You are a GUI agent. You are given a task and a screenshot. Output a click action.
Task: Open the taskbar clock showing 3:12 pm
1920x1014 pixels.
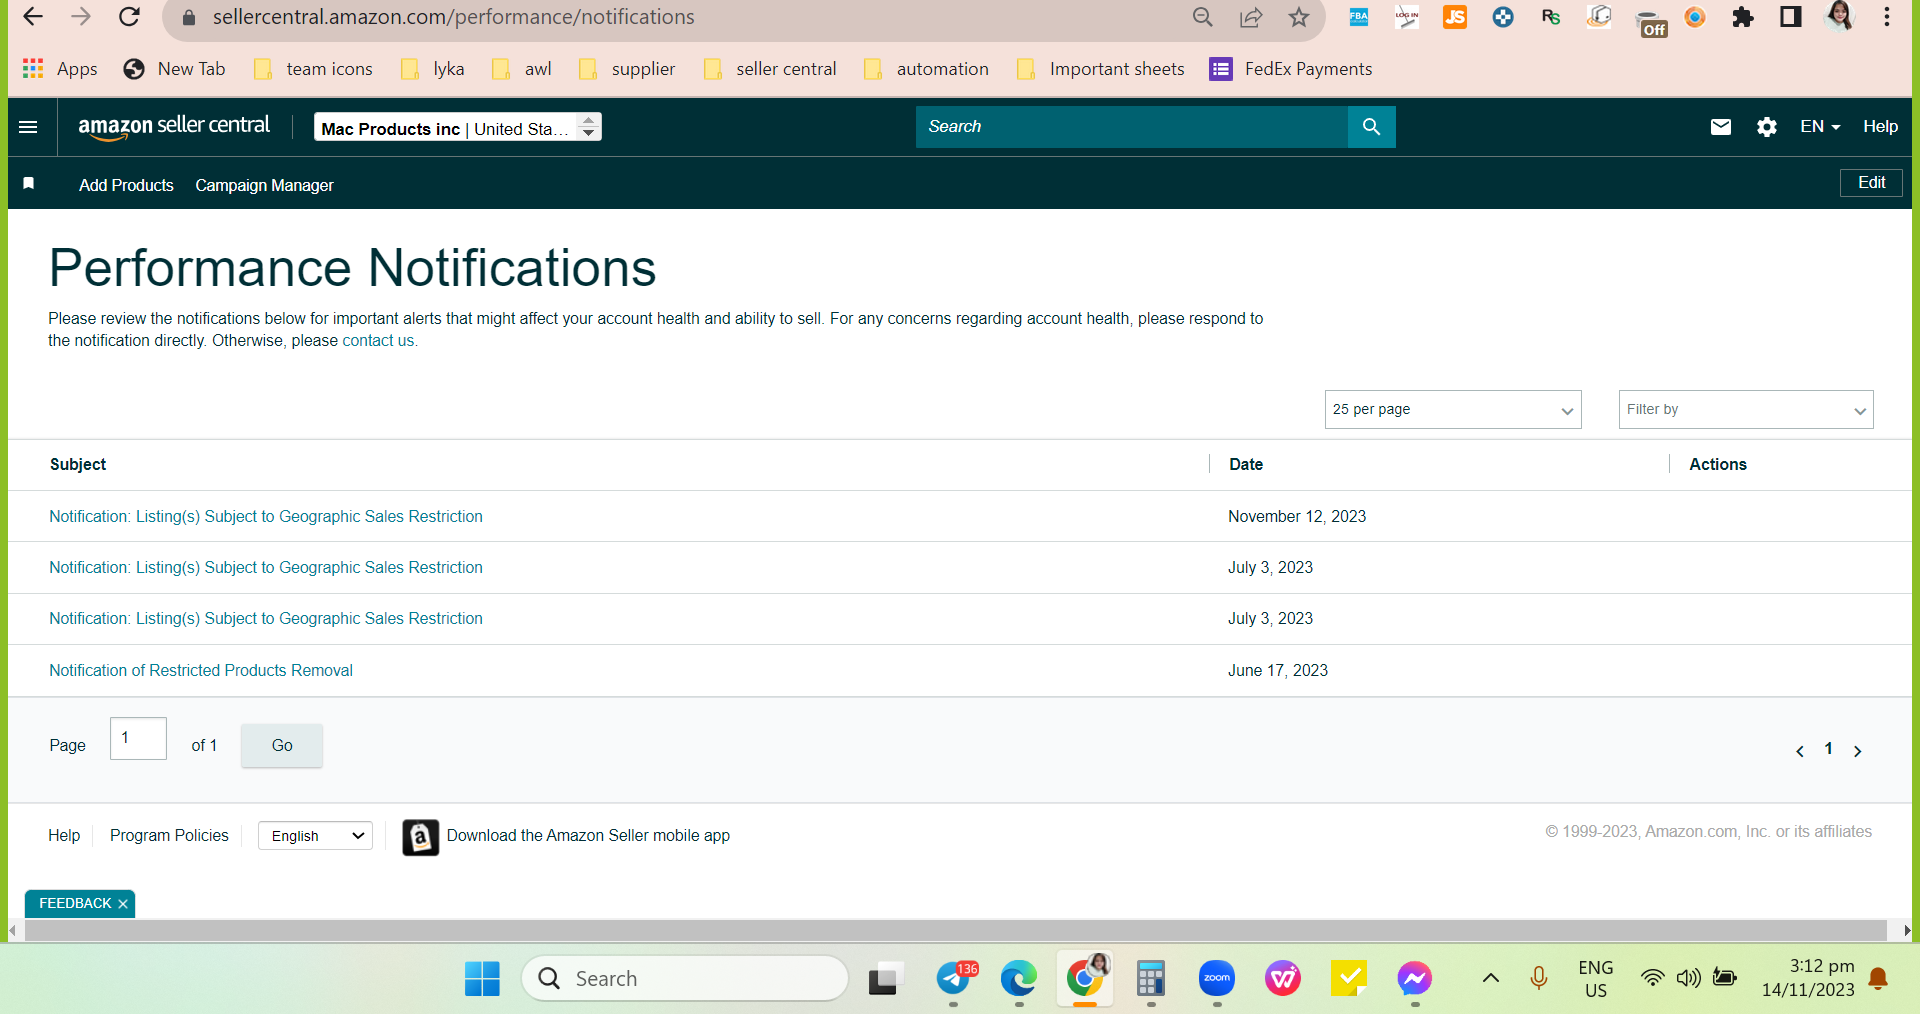(x=1808, y=978)
